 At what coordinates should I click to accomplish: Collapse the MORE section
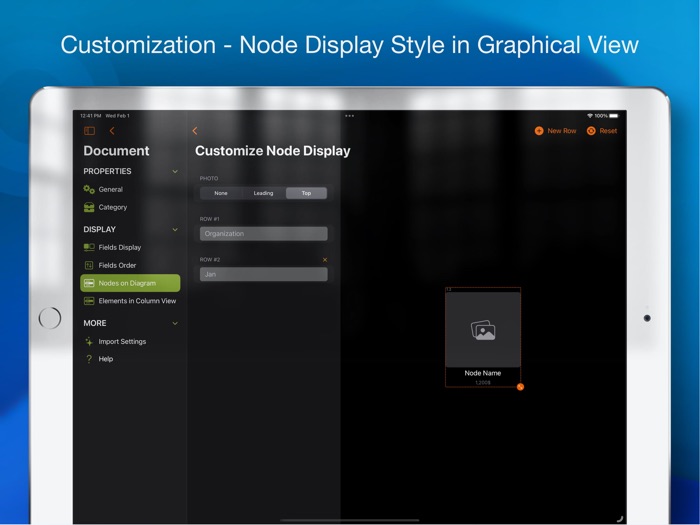175,323
